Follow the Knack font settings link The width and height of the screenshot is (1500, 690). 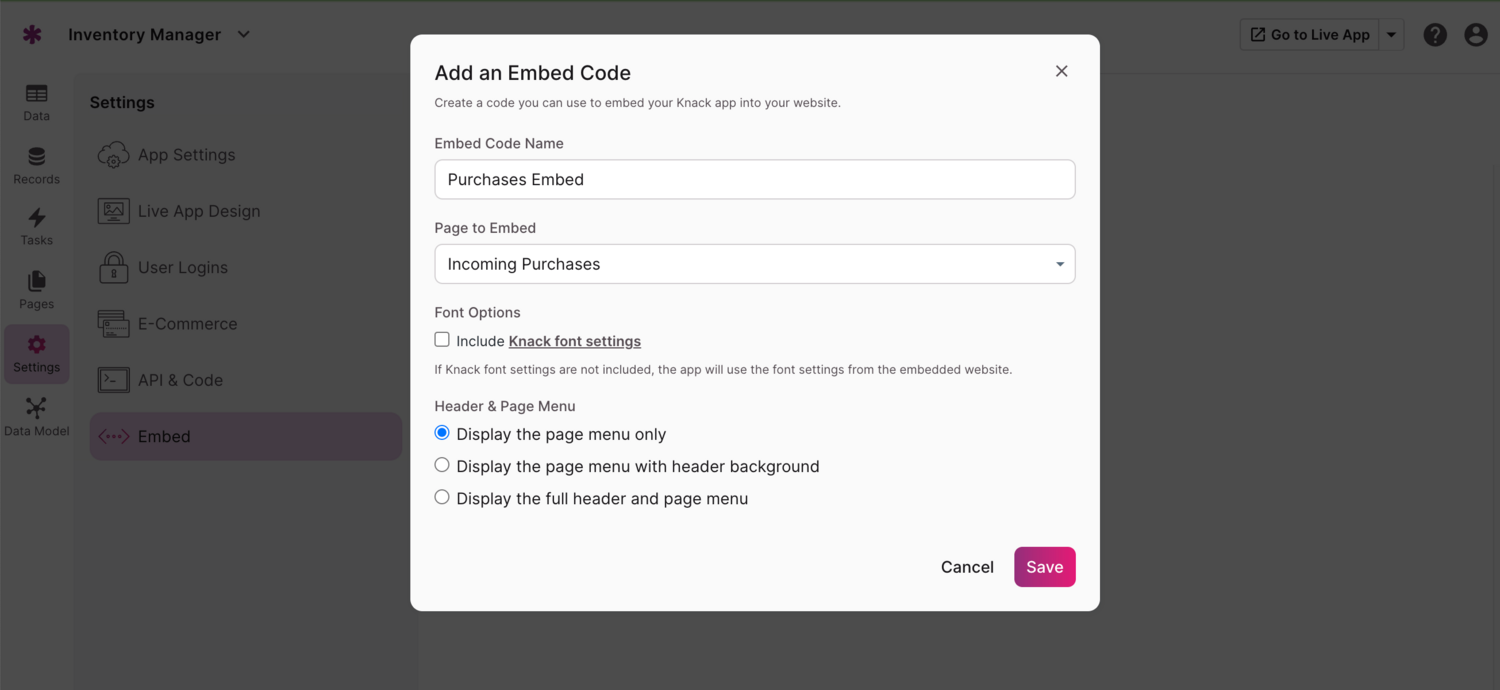[575, 341]
